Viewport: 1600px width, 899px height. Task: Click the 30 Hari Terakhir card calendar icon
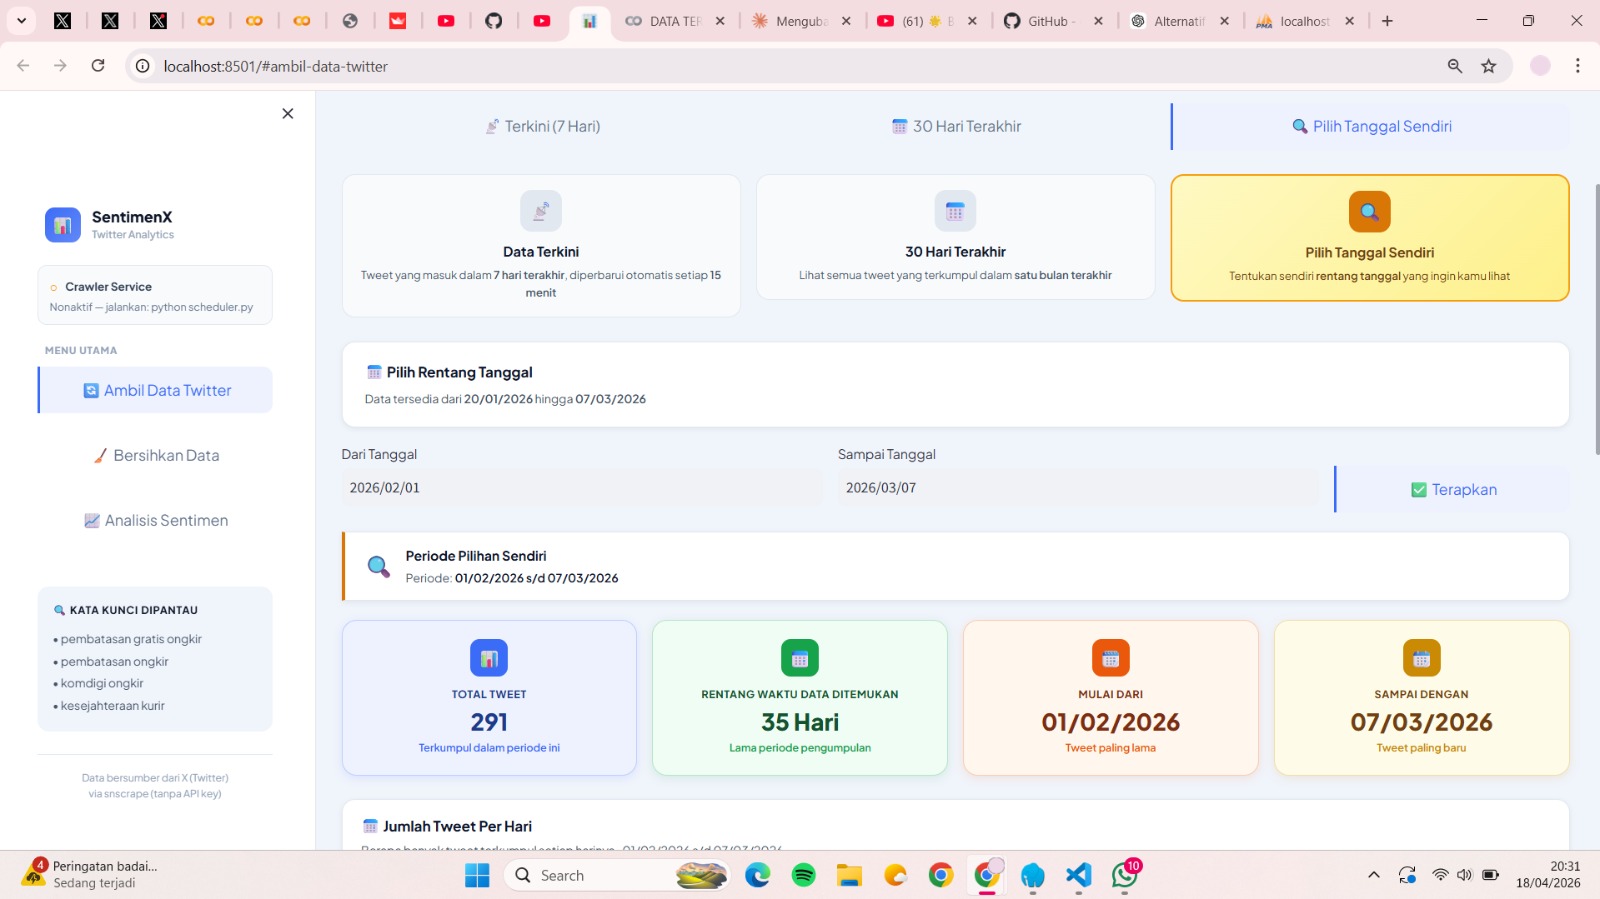point(955,211)
